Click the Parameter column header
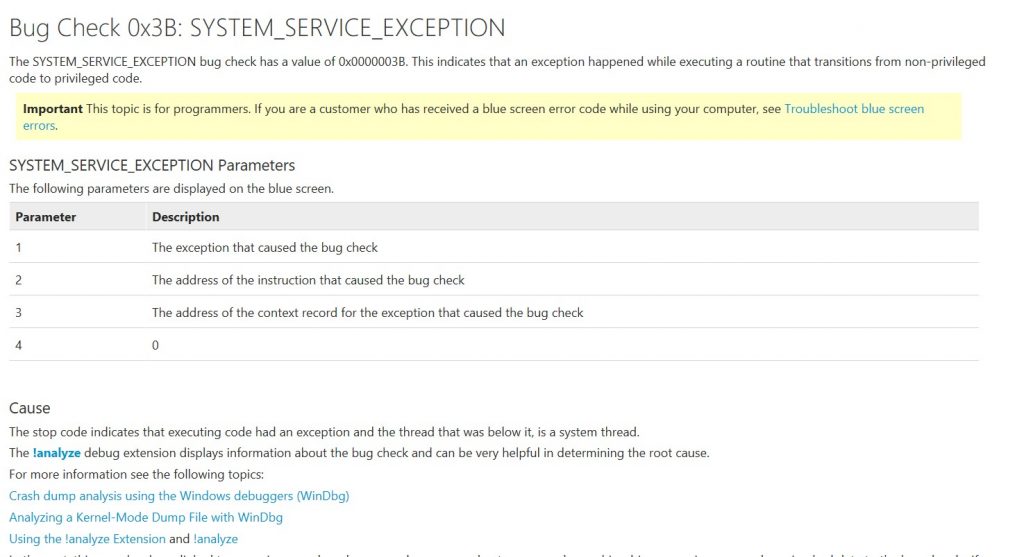Viewport: 1024px width, 557px height. click(x=46, y=217)
